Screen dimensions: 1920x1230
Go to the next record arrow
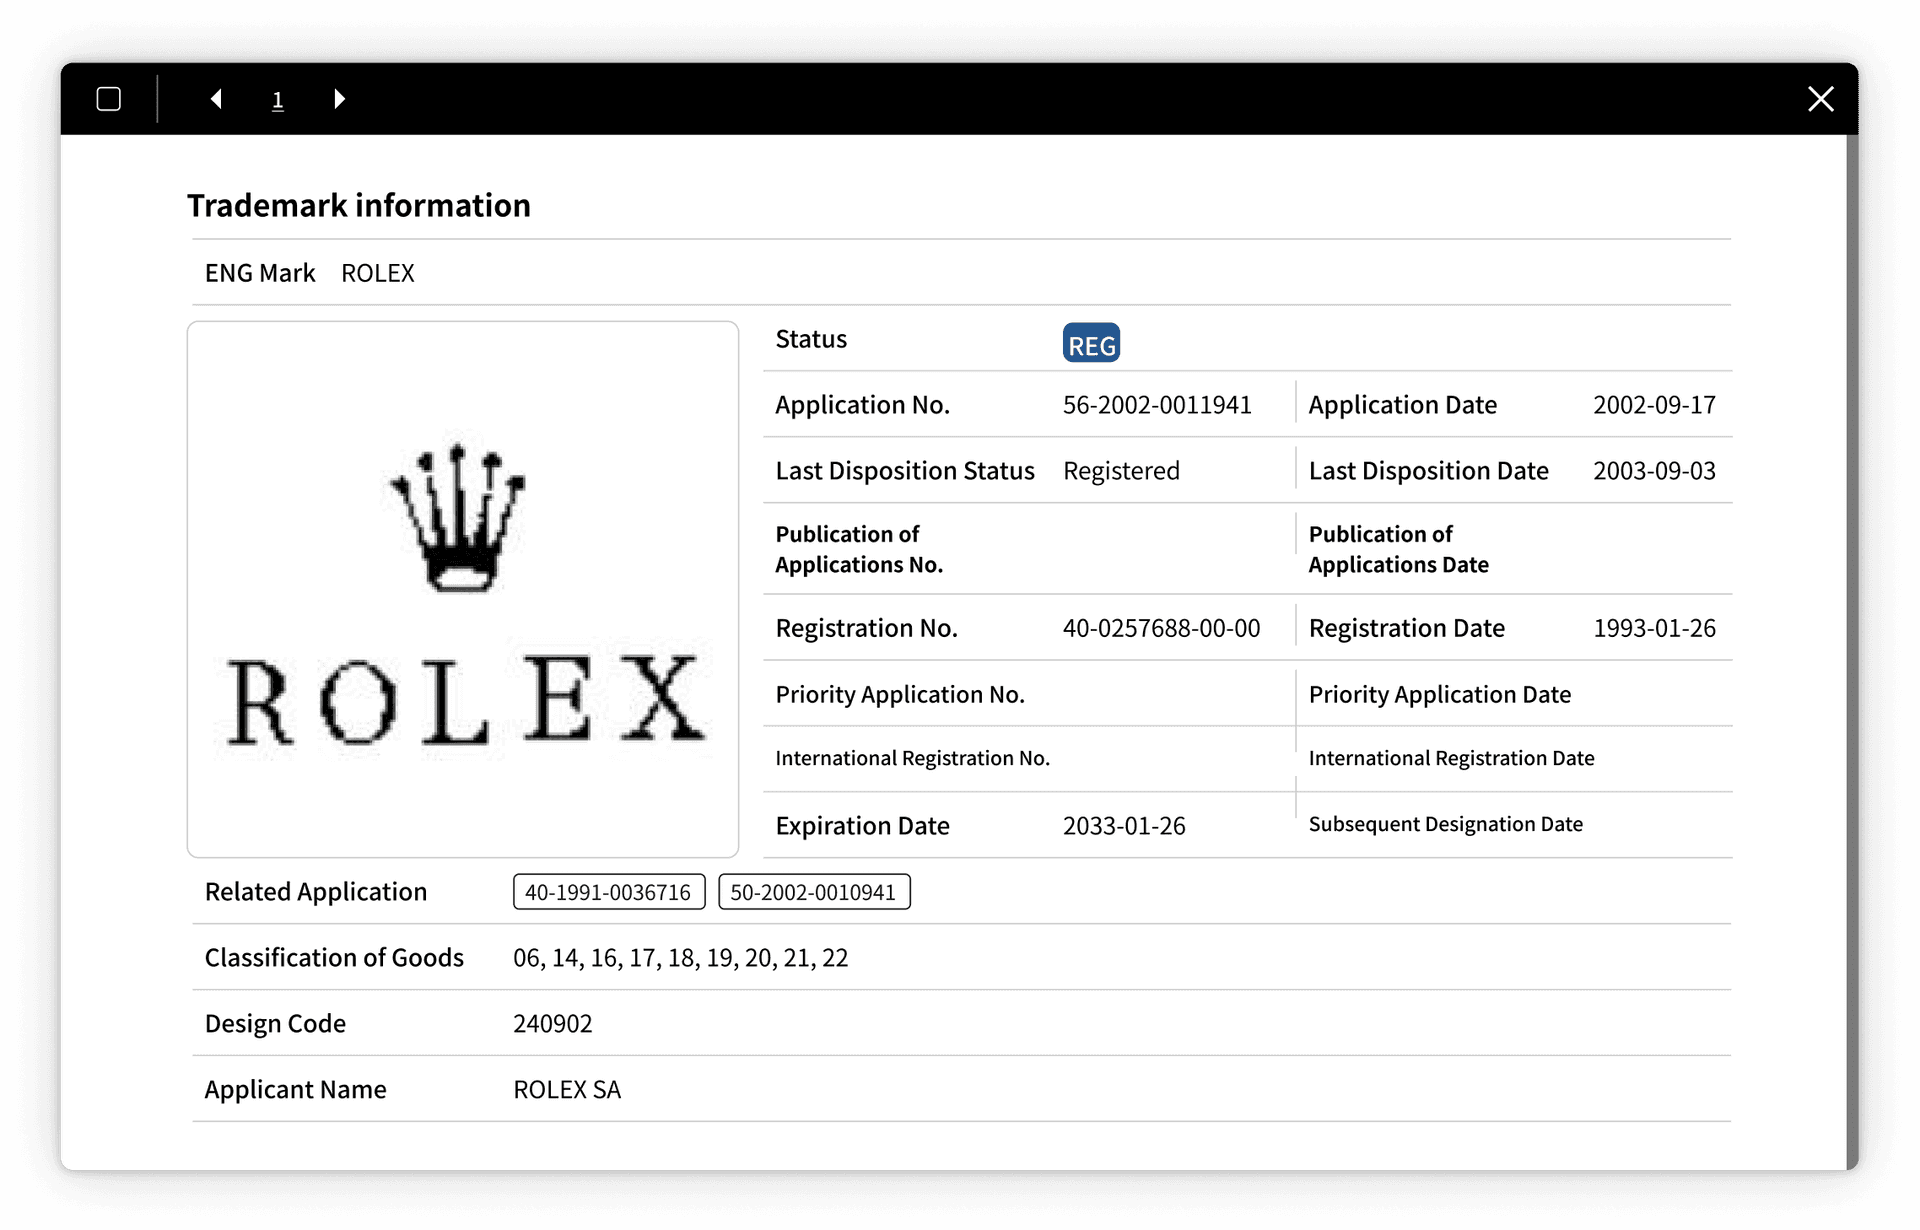[x=339, y=99]
